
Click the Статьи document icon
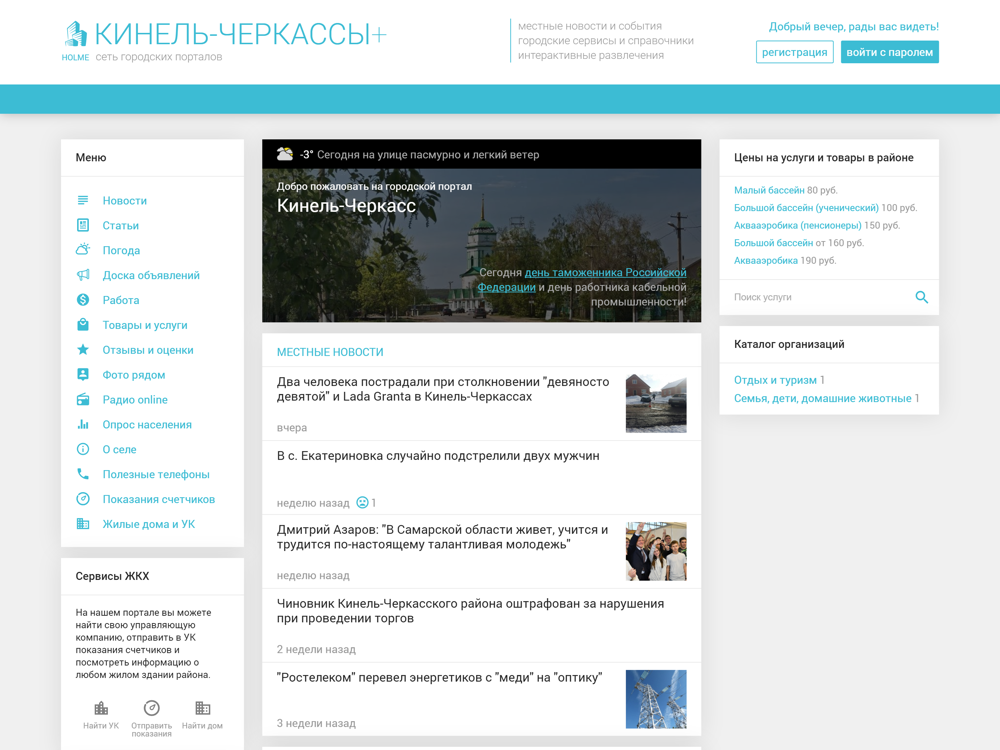(83, 225)
